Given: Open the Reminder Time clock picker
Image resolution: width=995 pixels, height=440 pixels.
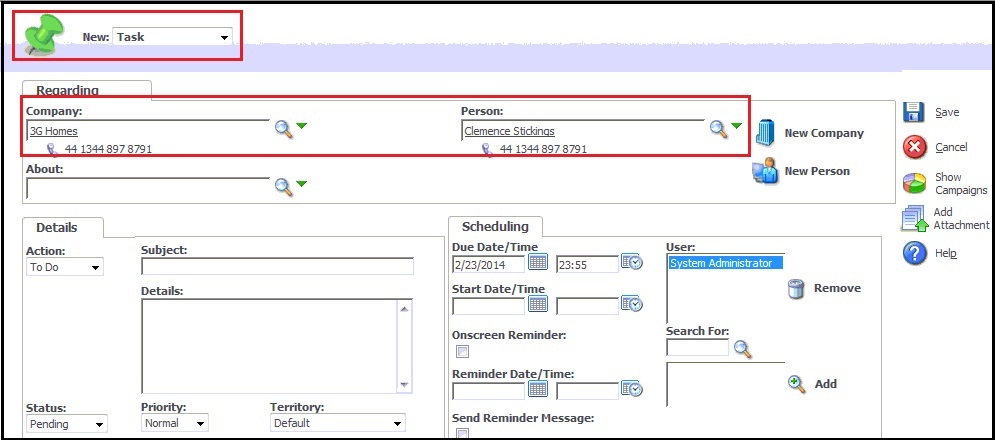Looking at the screenshot, I should (631, 389).
